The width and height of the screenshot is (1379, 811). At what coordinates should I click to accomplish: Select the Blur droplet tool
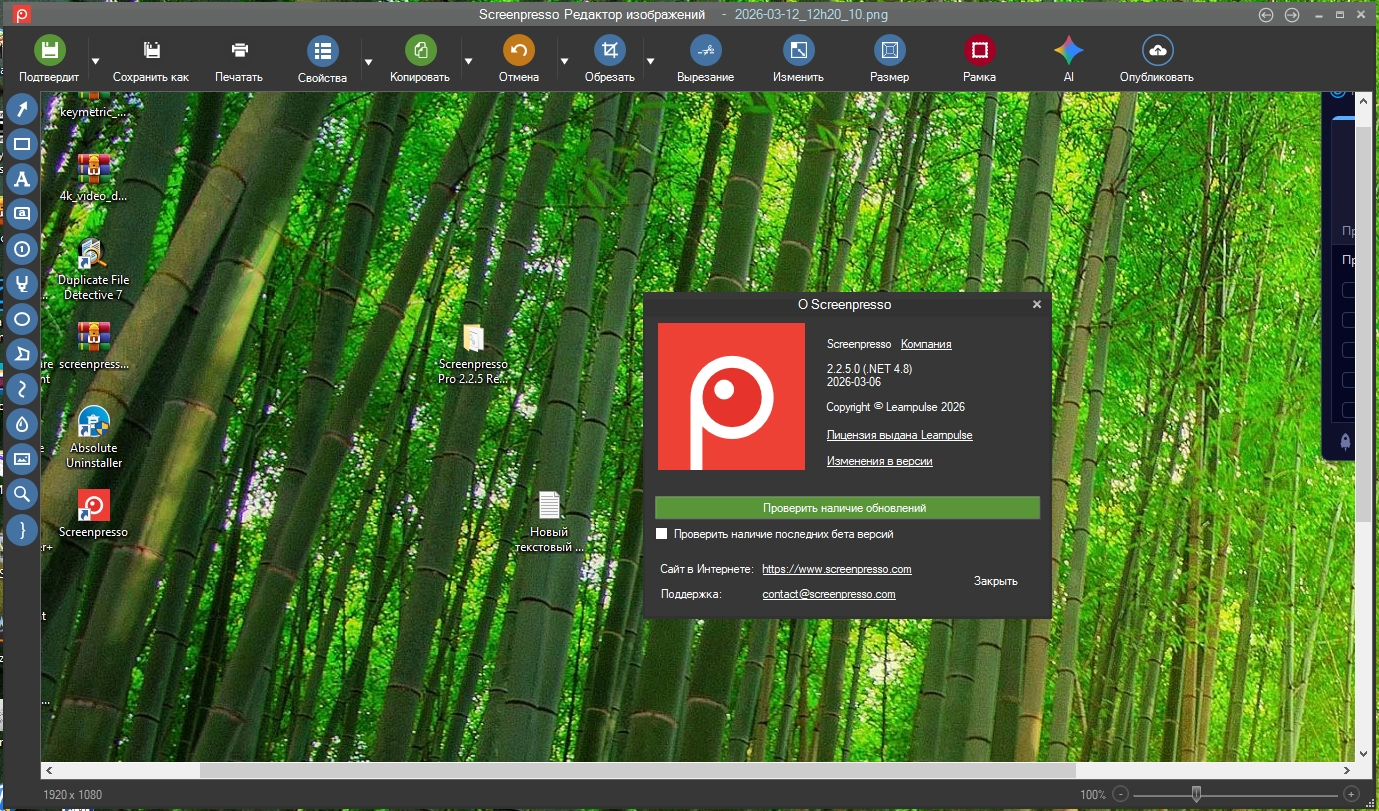(x=22, y=424)
